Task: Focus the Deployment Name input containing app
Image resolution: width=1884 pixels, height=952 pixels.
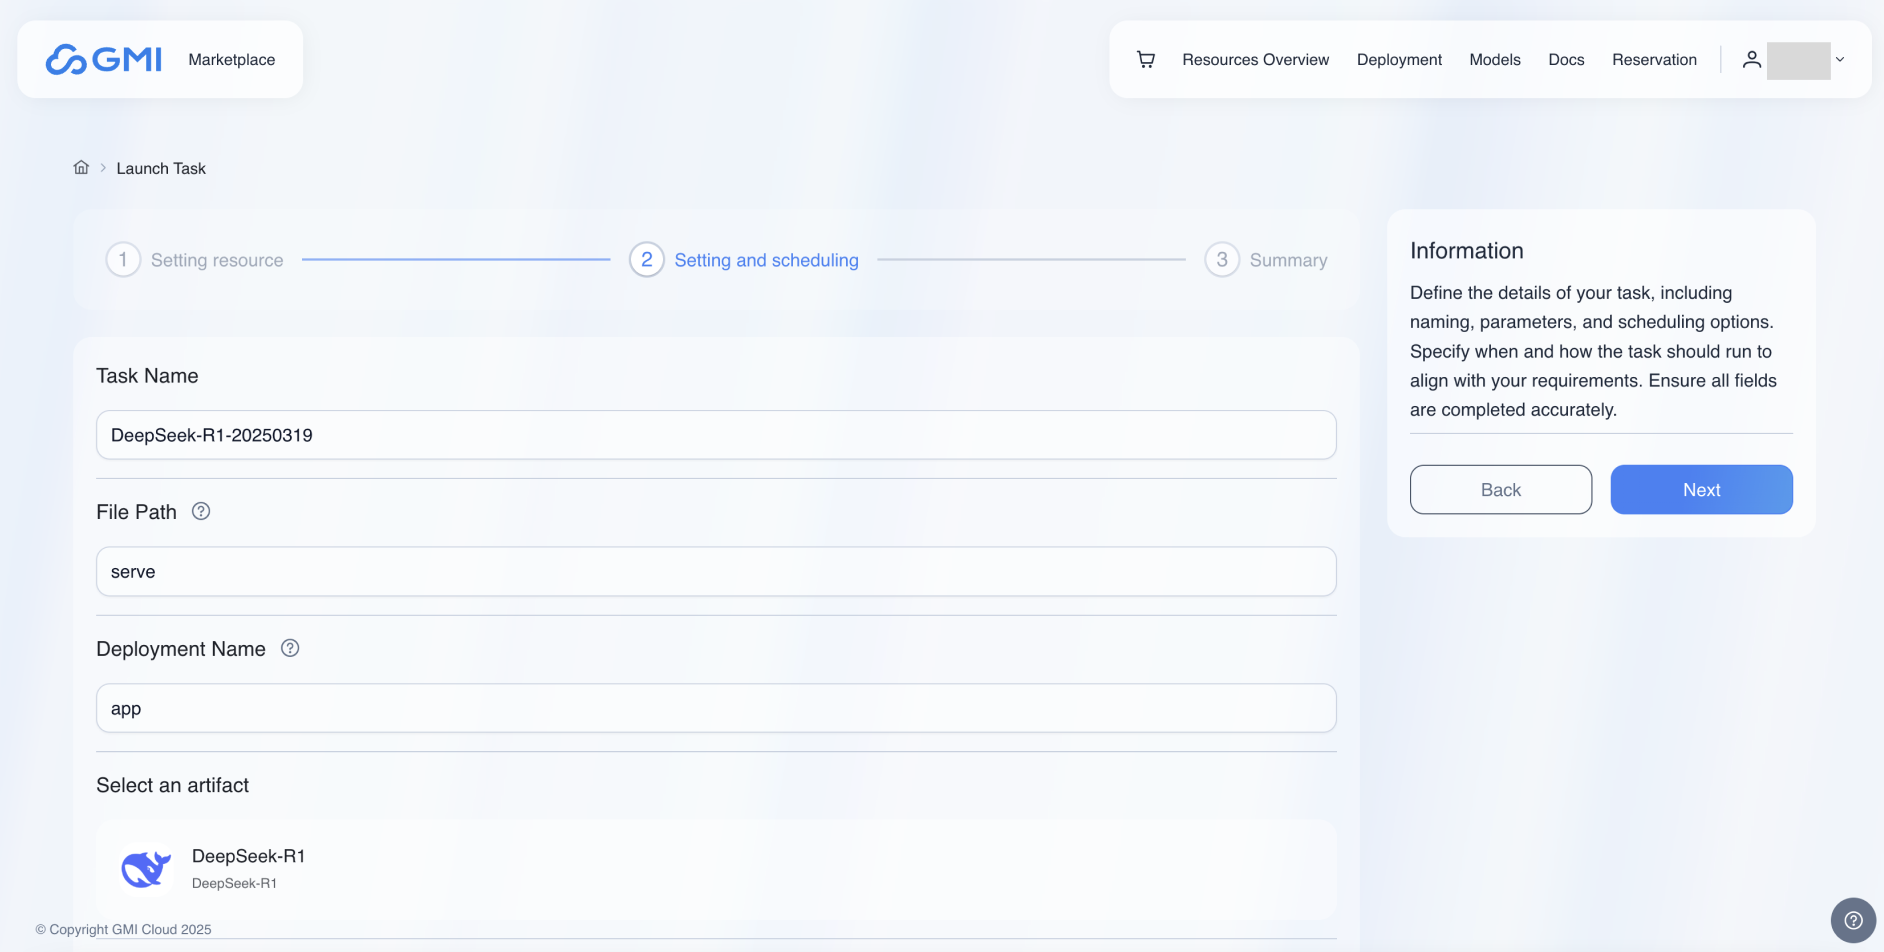Action: click(716, 708)
